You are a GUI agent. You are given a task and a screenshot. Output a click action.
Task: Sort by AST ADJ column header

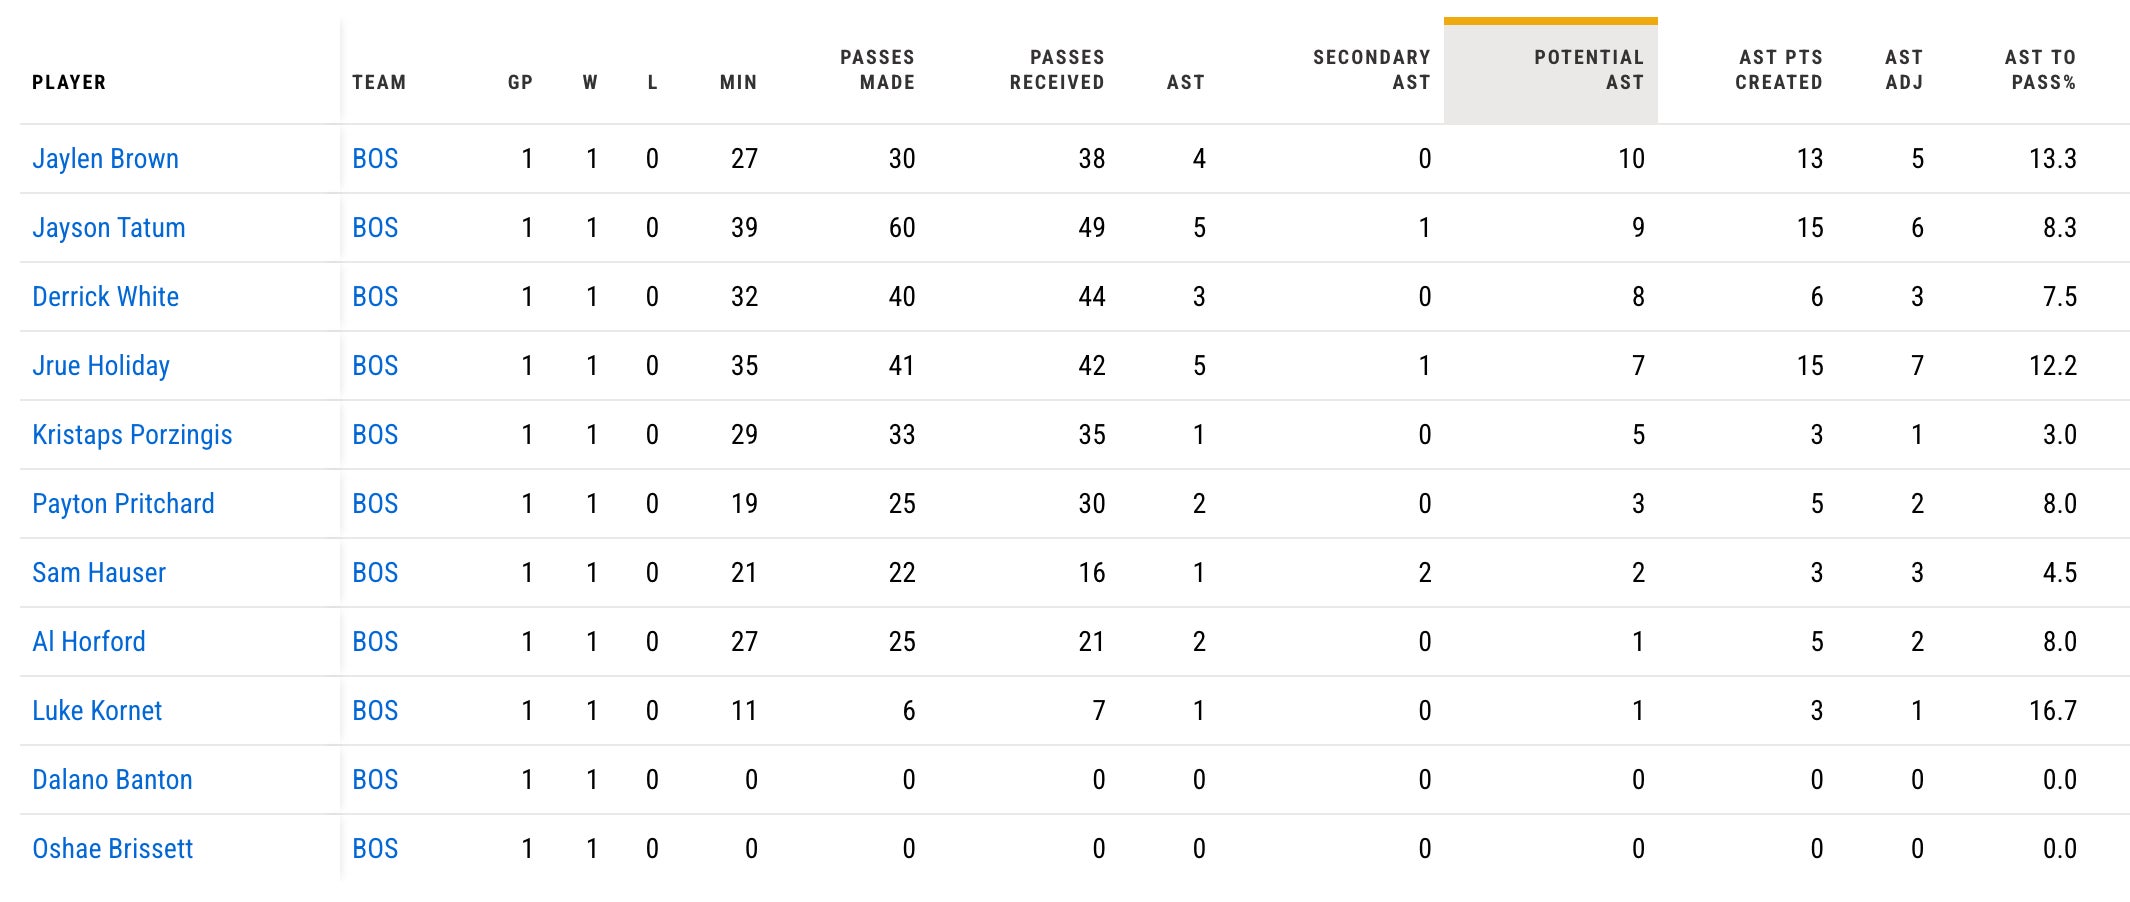coord(1904,70)
